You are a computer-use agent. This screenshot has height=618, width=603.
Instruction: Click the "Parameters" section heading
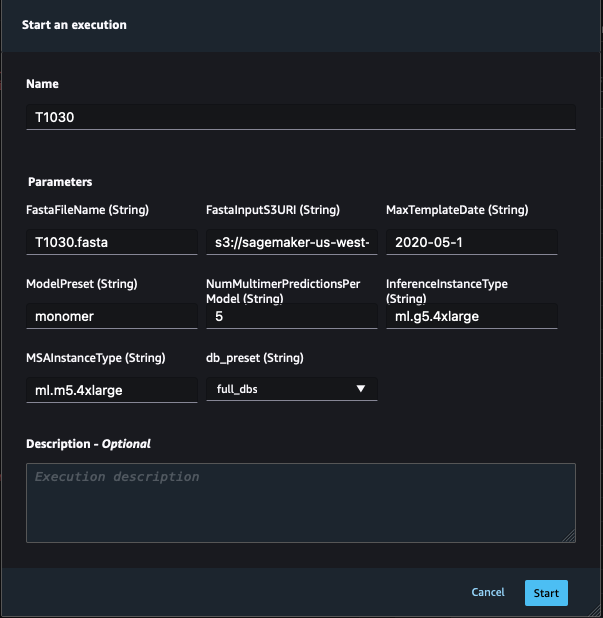[60, 182]
